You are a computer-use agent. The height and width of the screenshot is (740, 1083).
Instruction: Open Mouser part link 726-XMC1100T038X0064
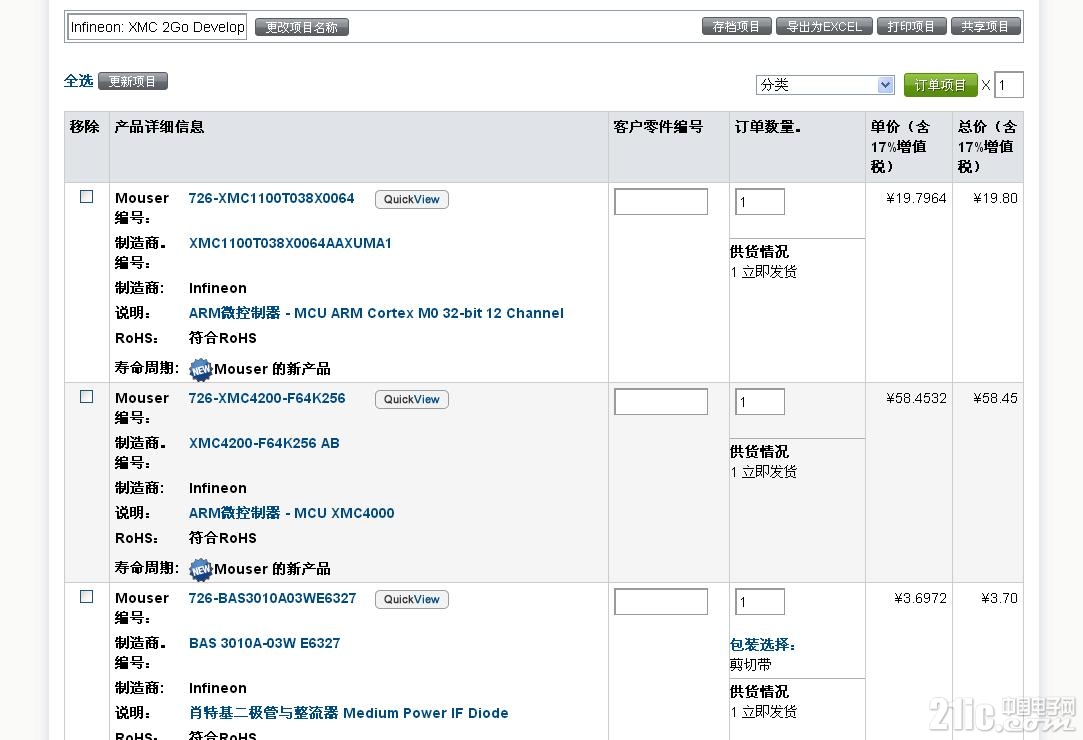(x=271, y=198)
